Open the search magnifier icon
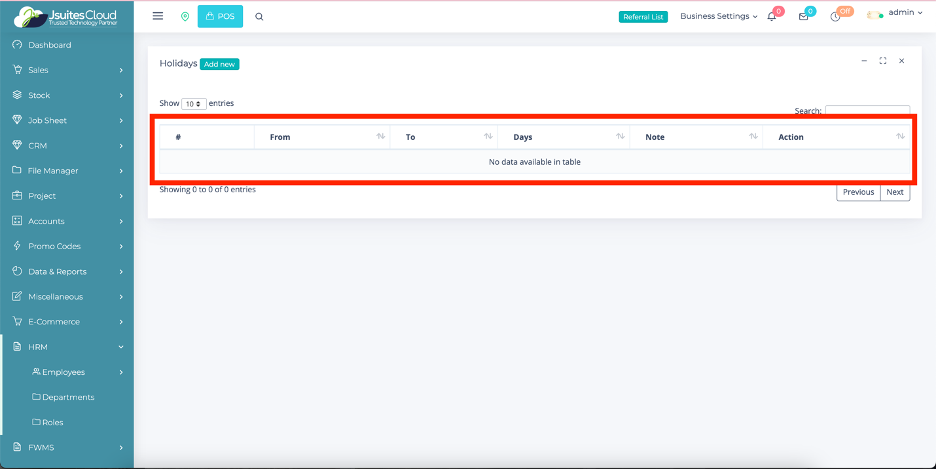Image resolution: width=936 pixels, height=469 pixels. pyautogui.click(x=259, y=17)
